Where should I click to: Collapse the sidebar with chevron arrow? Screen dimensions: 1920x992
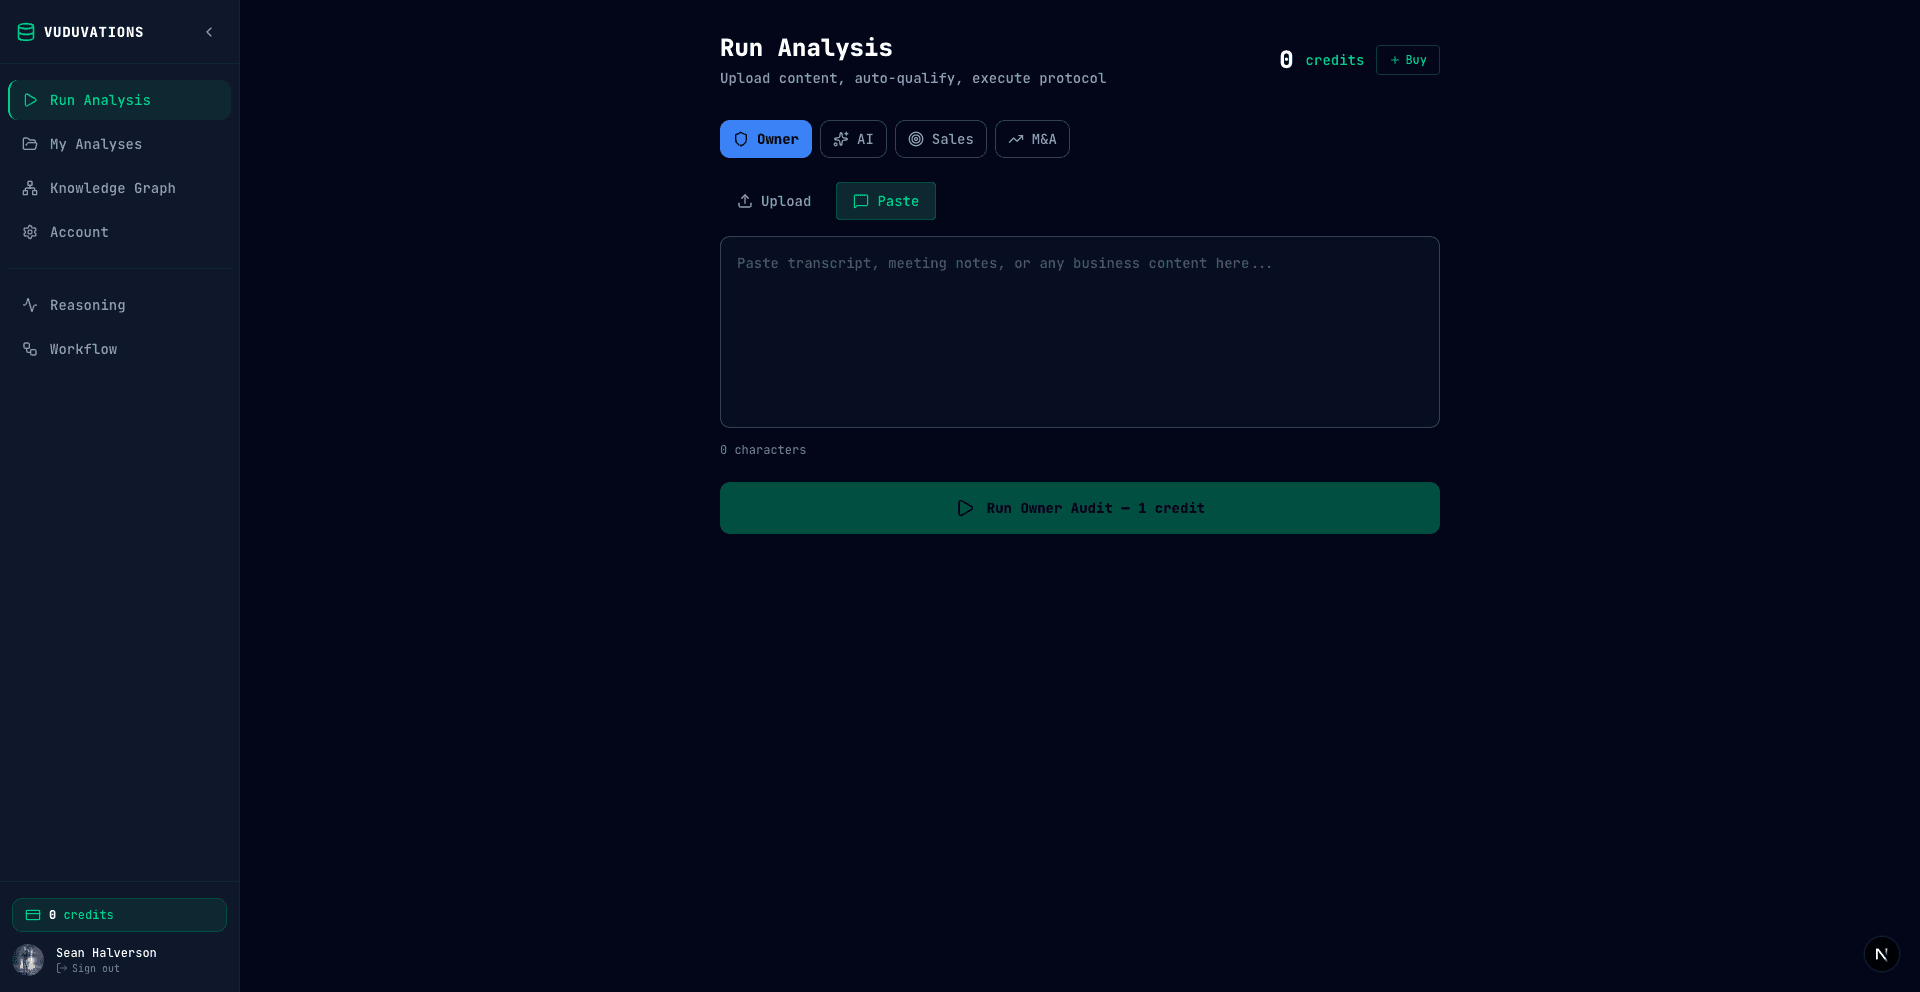click(209, 32)
